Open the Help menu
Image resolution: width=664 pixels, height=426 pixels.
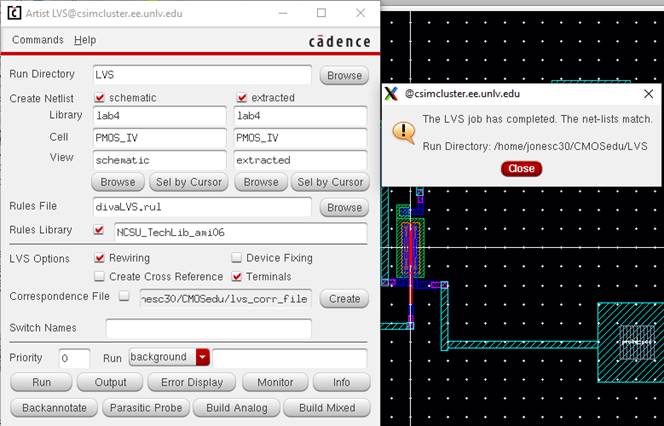point(85,40)
